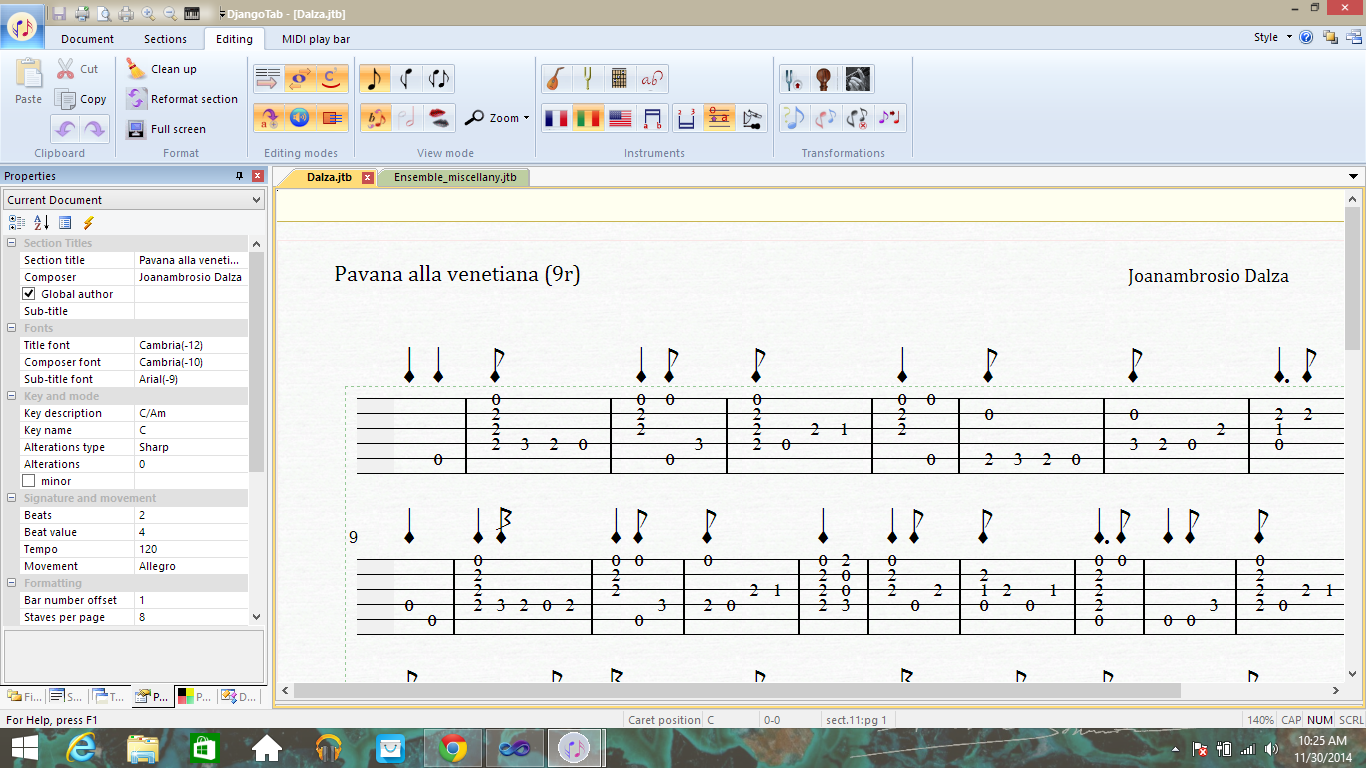
Task: Switch to Ensemble_miscellany.jtb document tab
Action: coord(455,177)
